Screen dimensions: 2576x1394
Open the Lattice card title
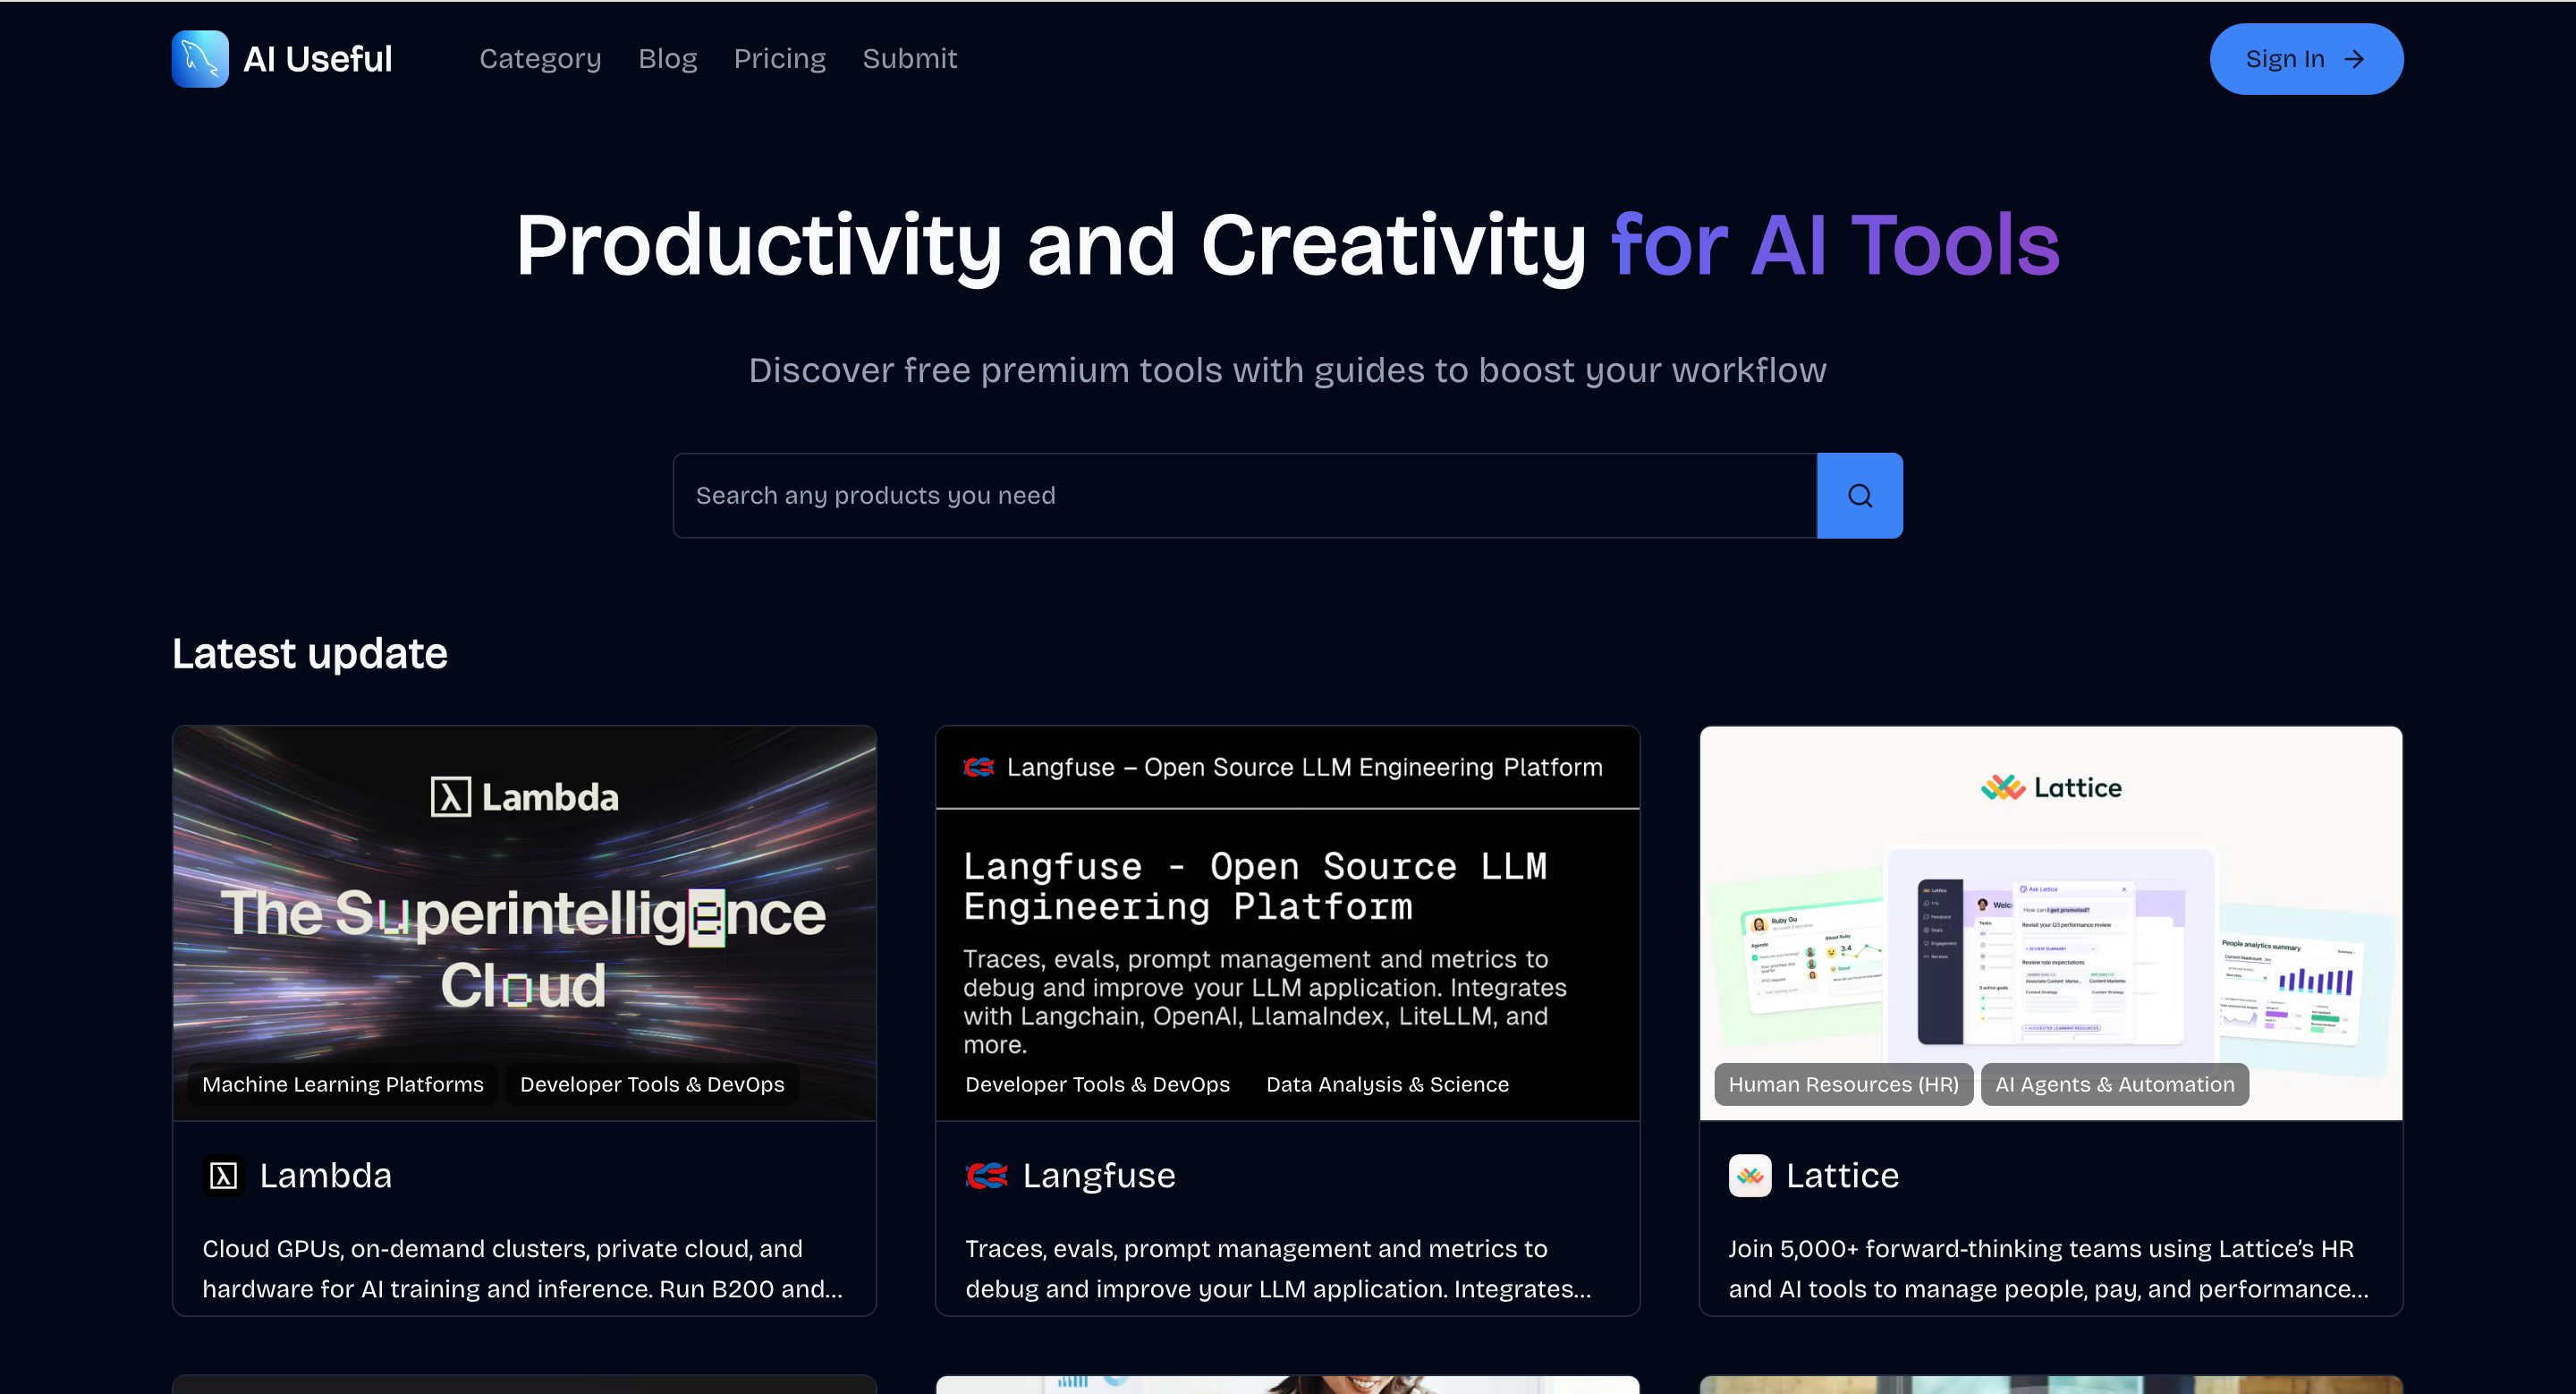[1843, 1176]
